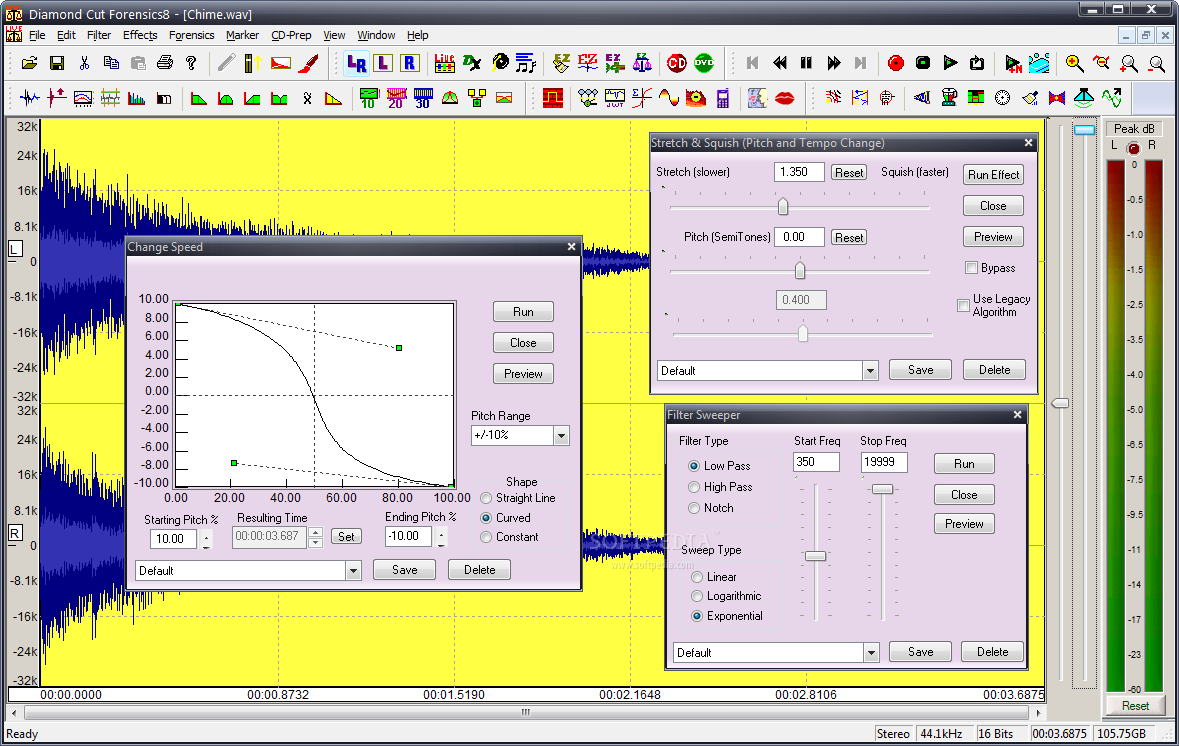Click the red CD icon
The image size is (1179, 746).
pyautogui.click(x=677, y=63)
